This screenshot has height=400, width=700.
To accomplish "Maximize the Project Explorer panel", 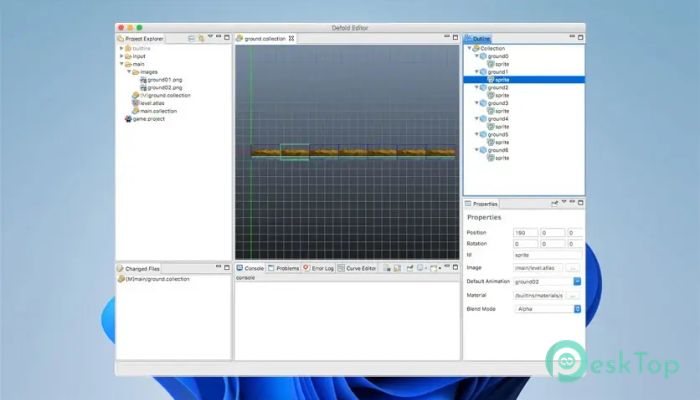I will pyautogui.click(x=227, y=38).
